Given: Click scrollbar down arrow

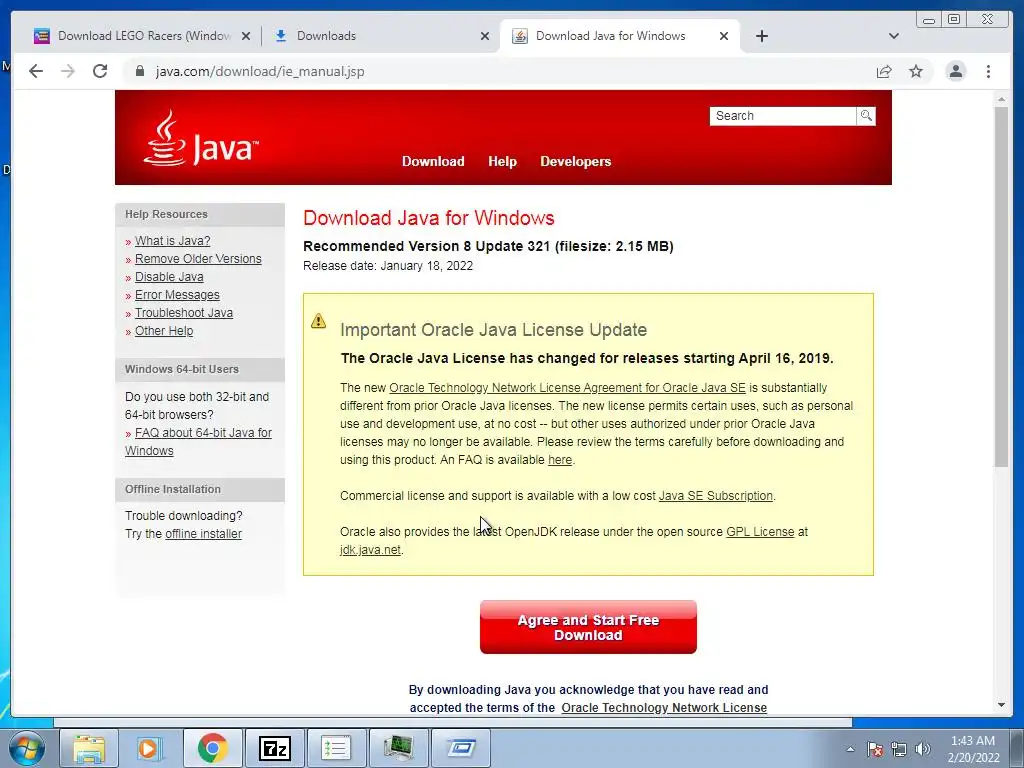Looking at the screenshot, I should coord(1001,705).
